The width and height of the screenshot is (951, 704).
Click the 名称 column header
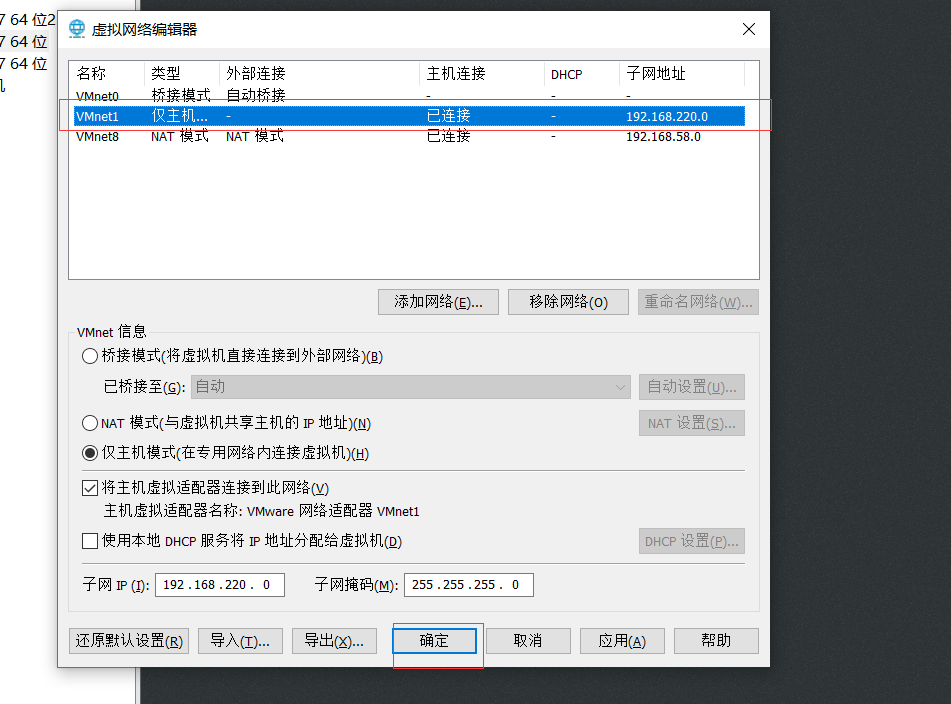point(107,73)
